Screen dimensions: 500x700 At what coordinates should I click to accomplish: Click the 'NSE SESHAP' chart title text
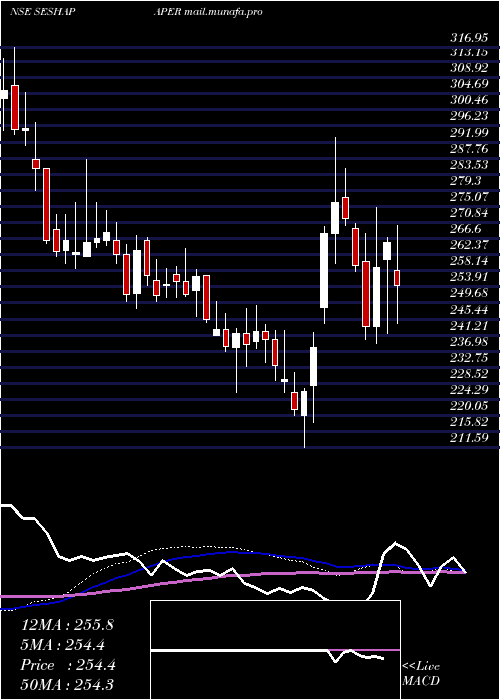pyautogui.click(x=42, y=12)
